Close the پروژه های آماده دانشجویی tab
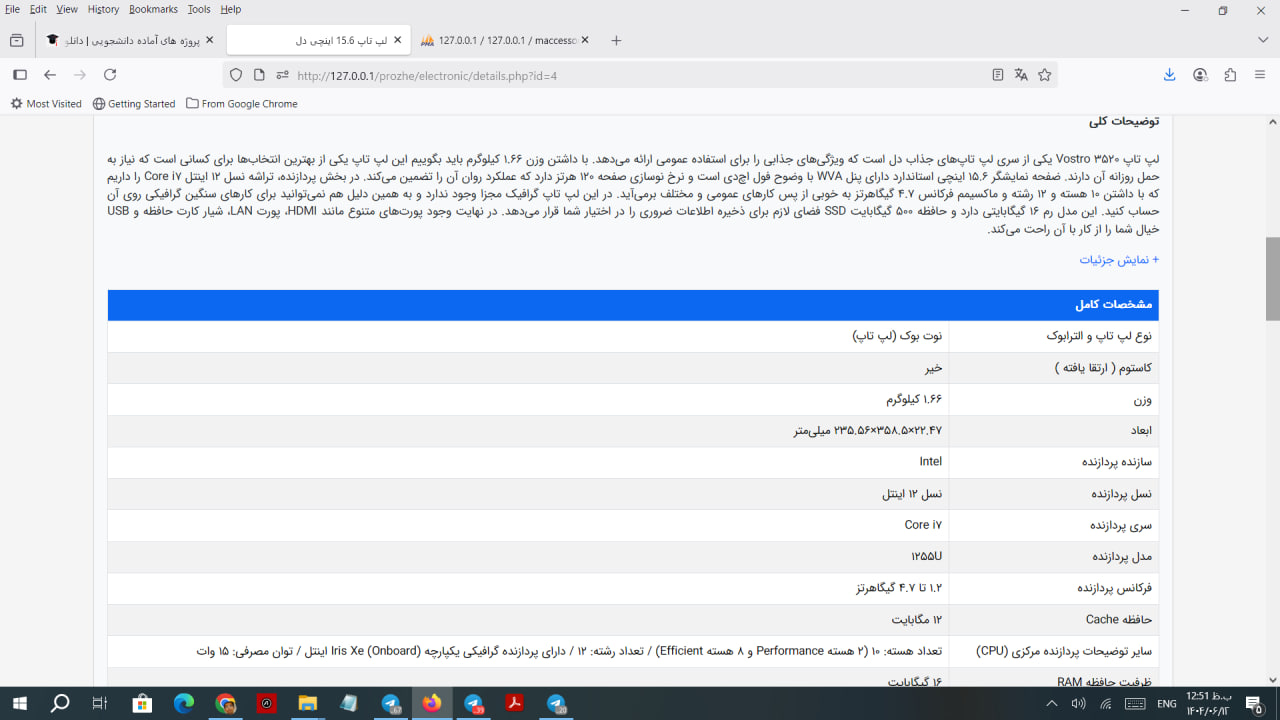 pyautogui.click(x=209, y=40)
